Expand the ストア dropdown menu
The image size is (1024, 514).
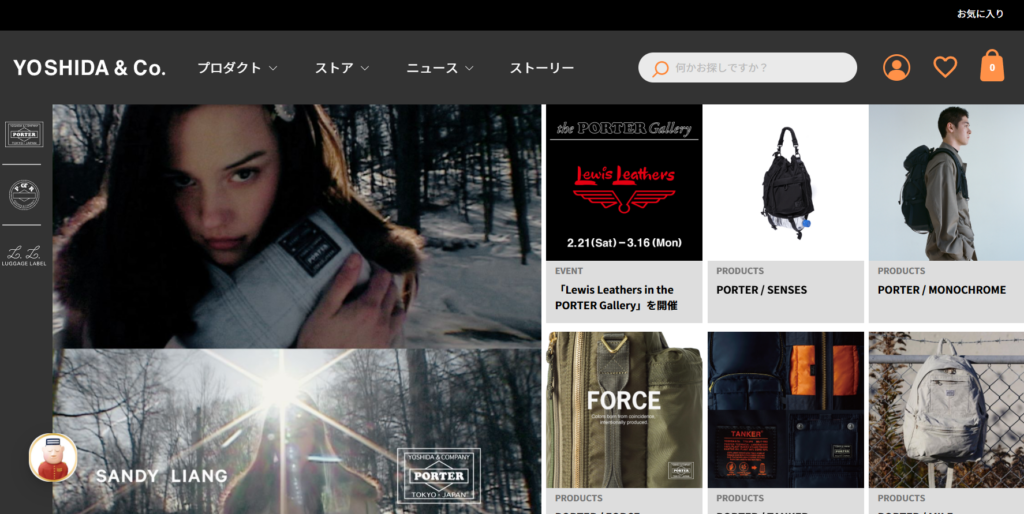point(342,68)
